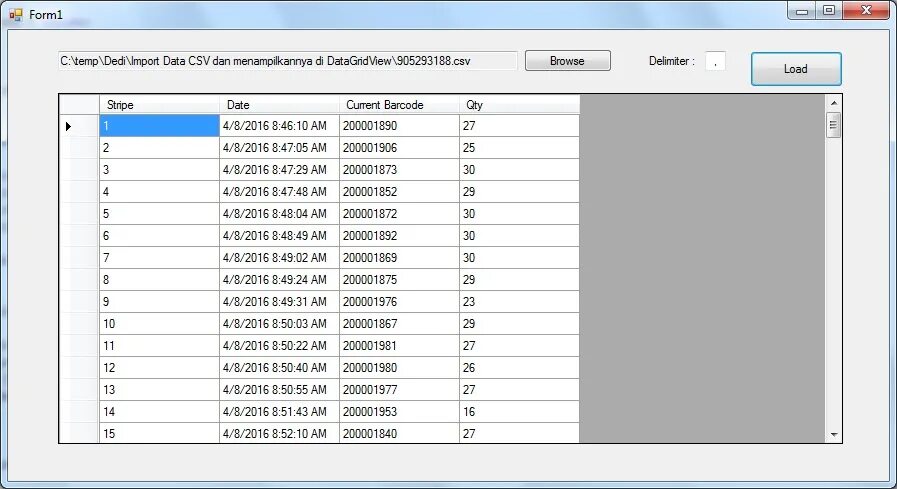Click the Delimiter input field
The height and width of the screenshot is (489, 897).
pos(715,61)
